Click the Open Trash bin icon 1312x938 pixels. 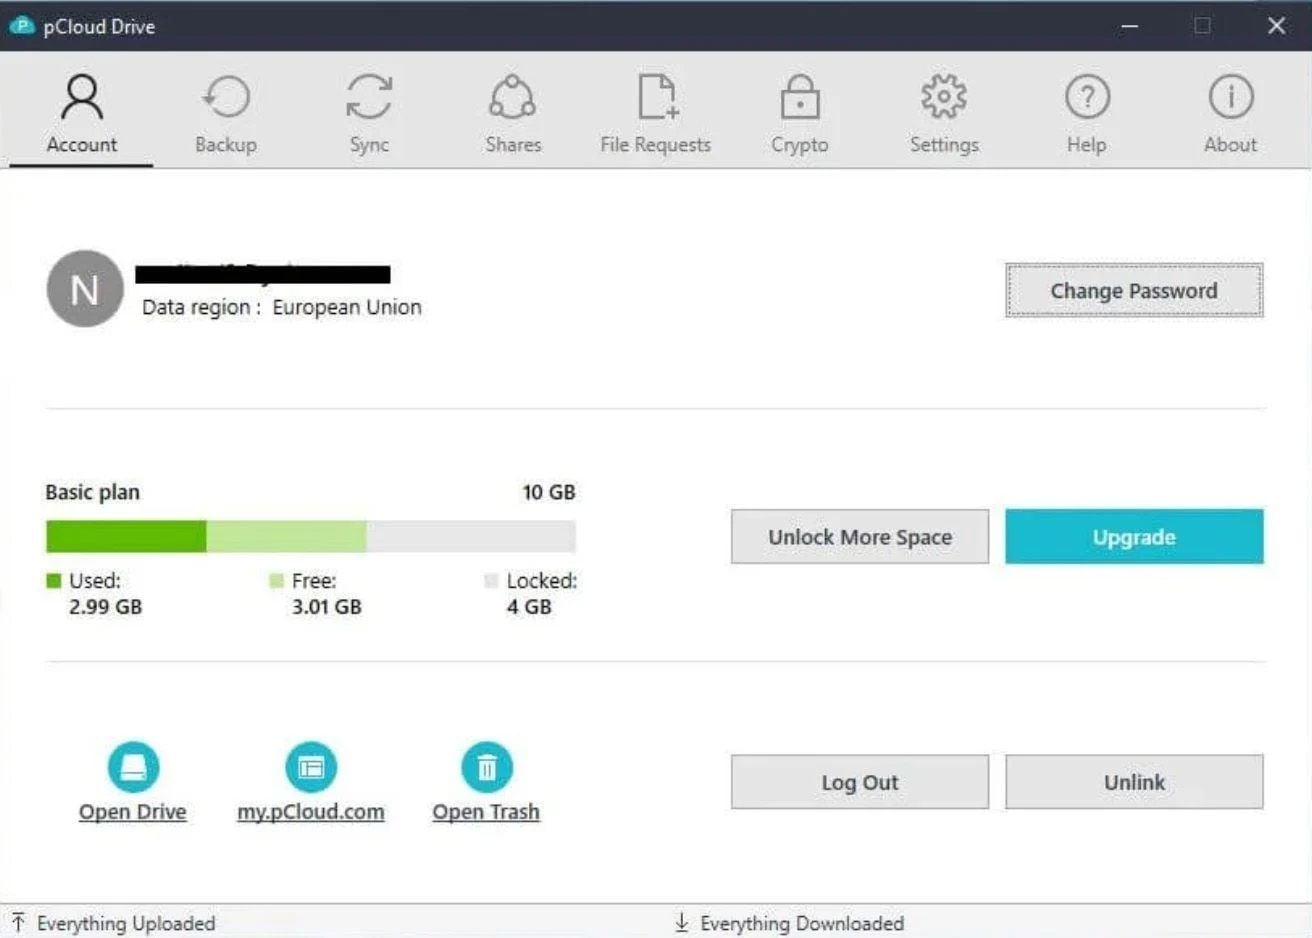tap(486, 767)
